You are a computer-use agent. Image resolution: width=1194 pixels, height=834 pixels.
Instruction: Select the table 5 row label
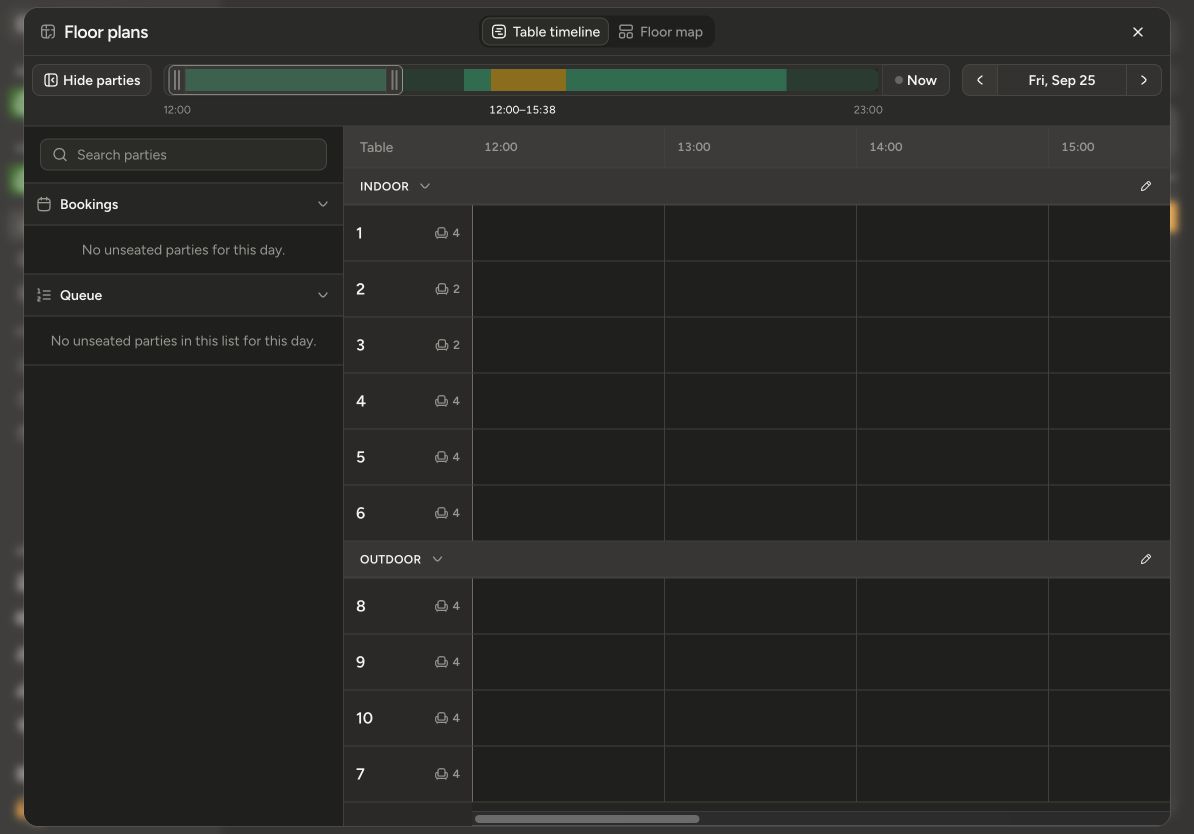pyautogui.click(x=361, y=457)
